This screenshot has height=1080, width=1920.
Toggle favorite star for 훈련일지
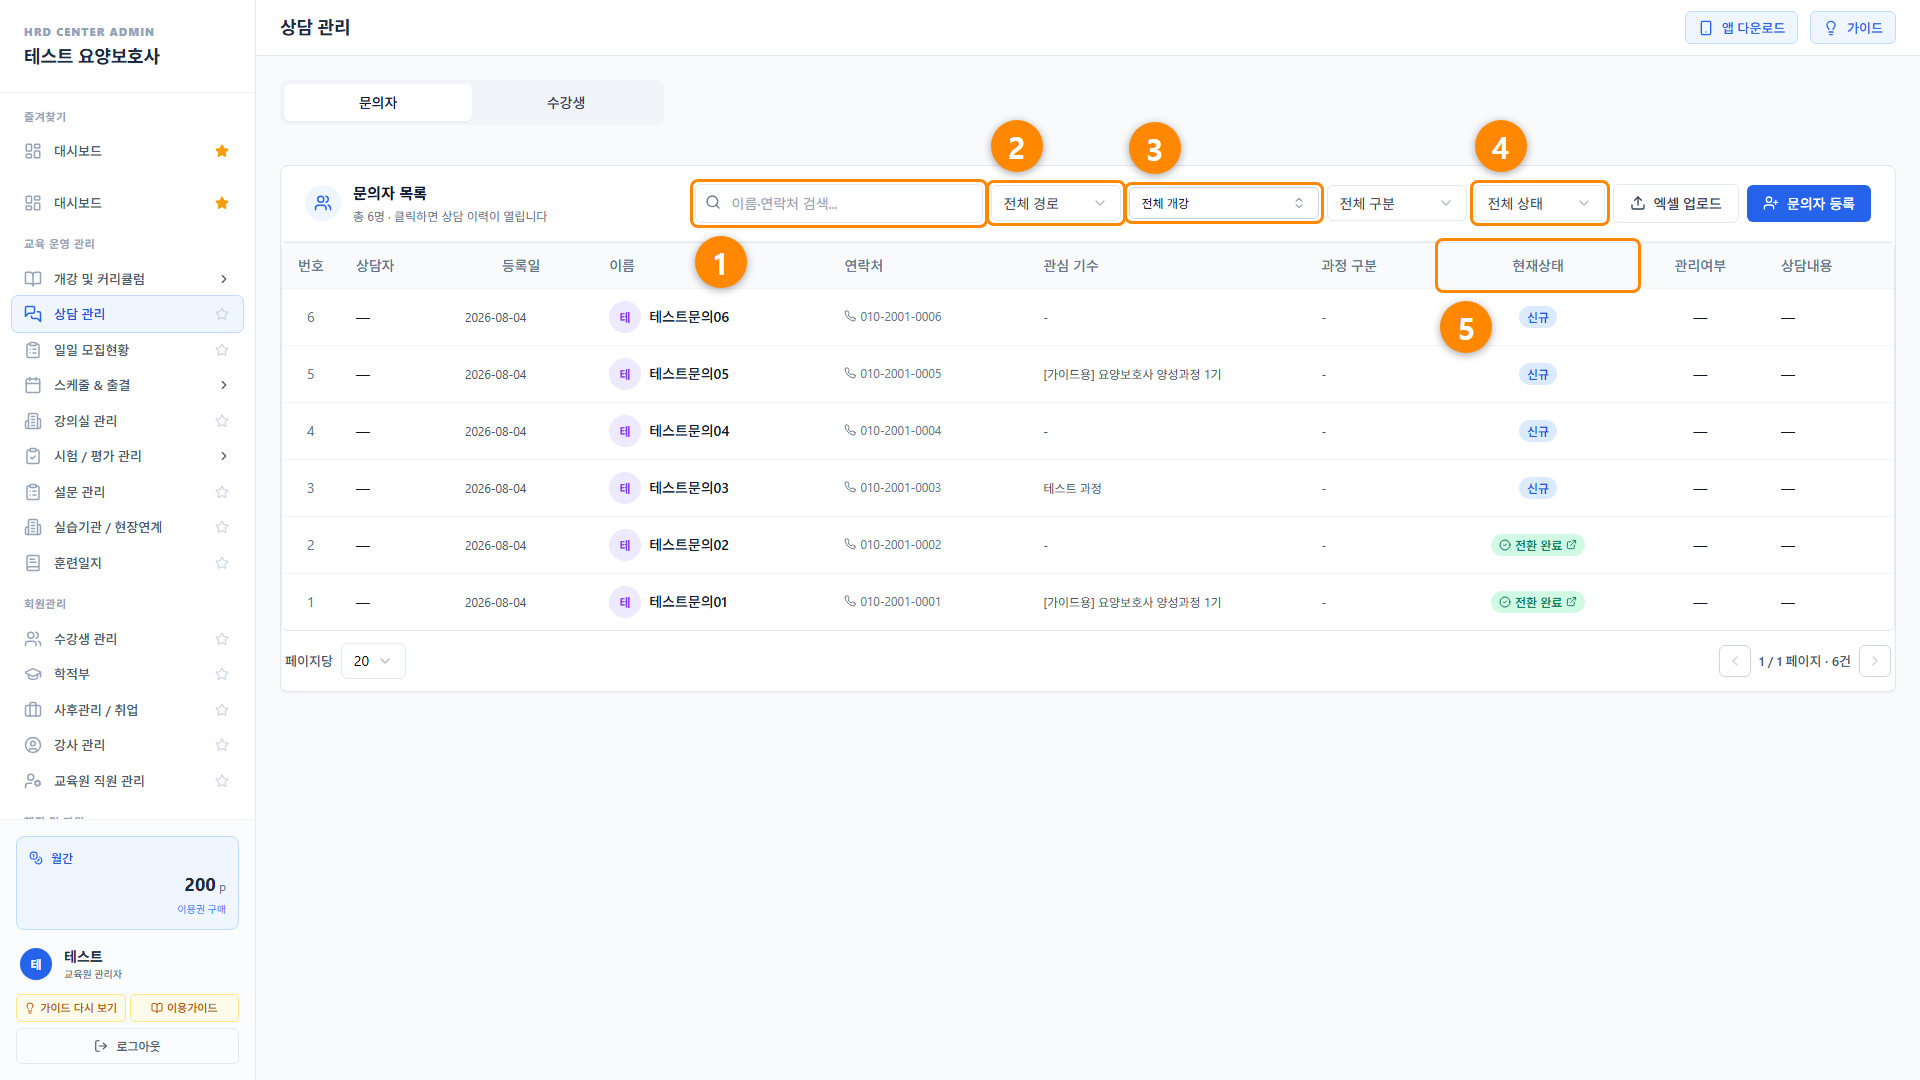[x=222, y=563]
